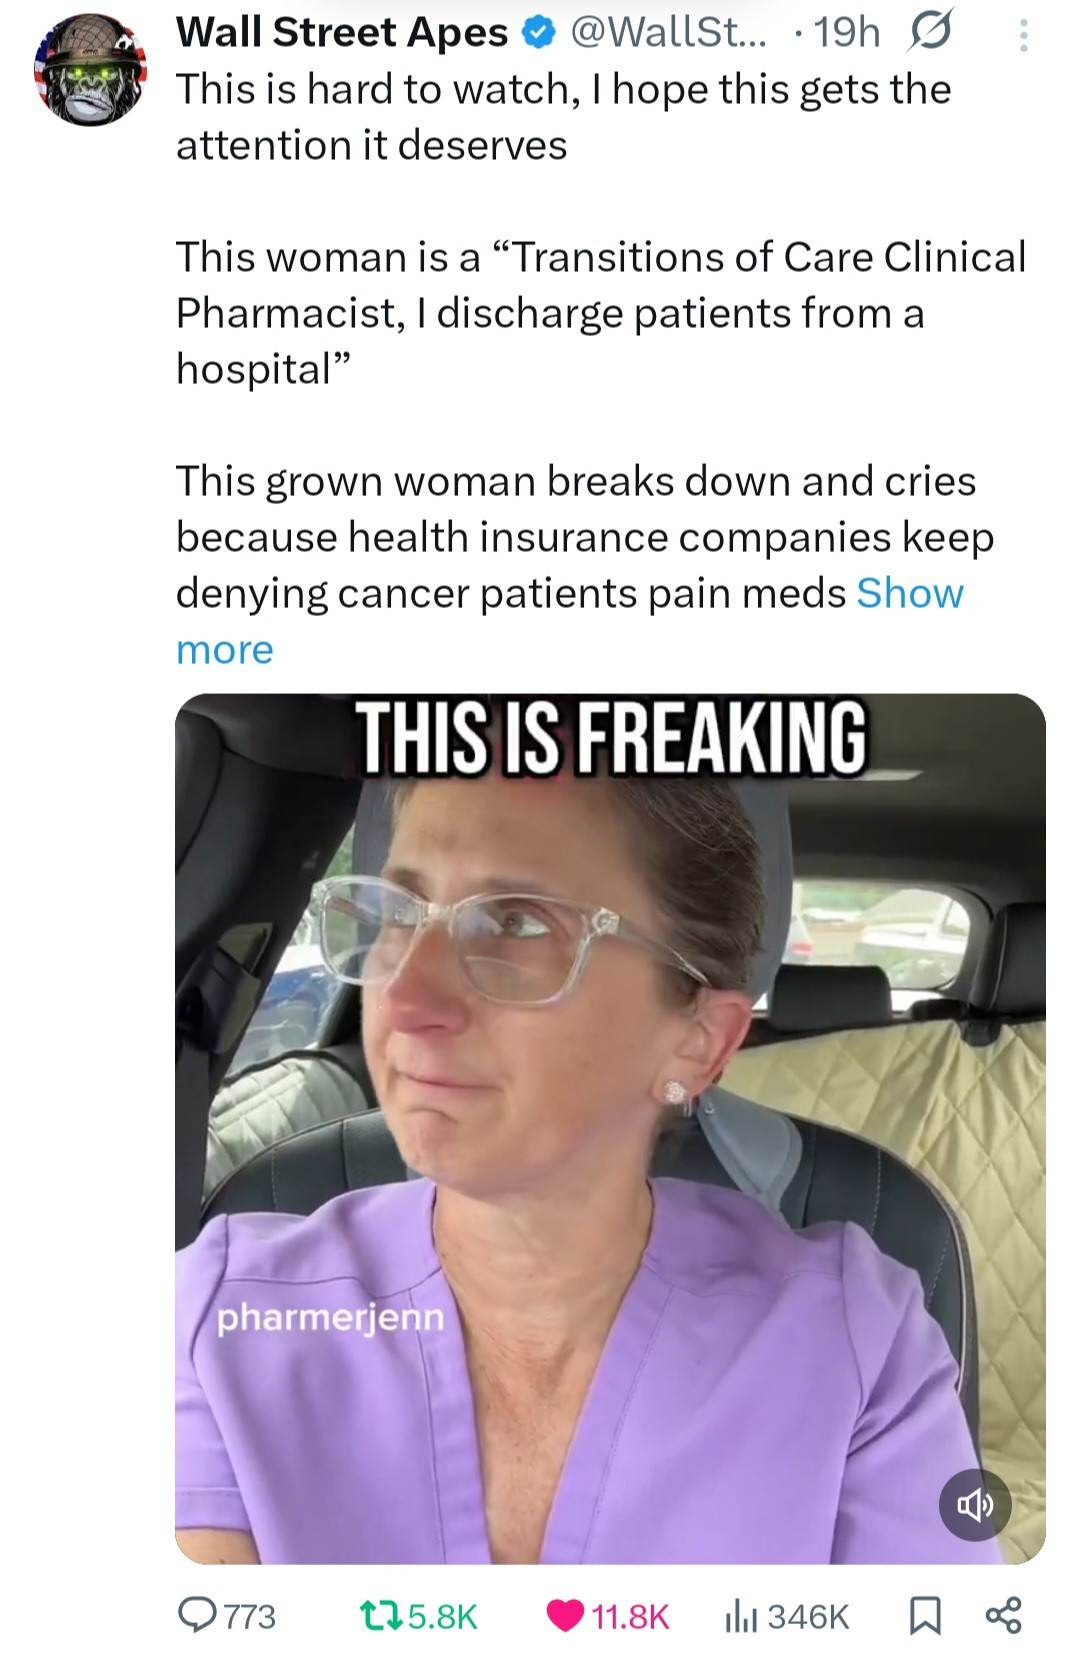Viewport: 1080px width, 1663px height.
Task: Like the post with heart icon
Action: point(566,1615)
